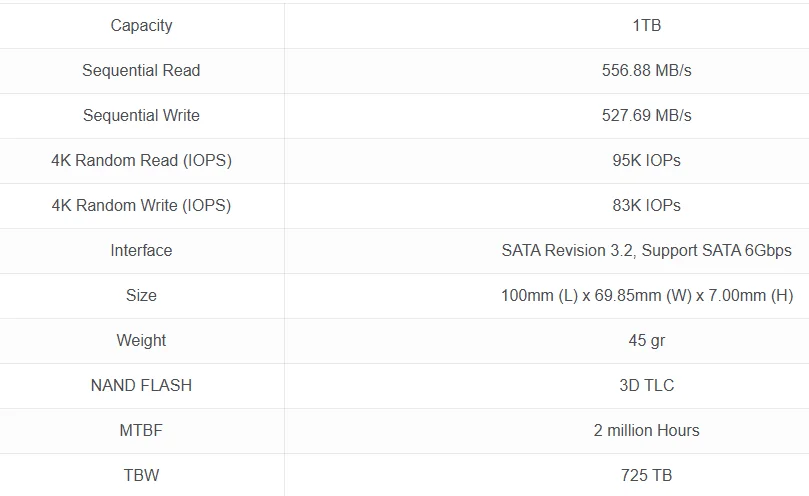Select the 556.88 MB/s value
The height and width of the screenshot is (496, 809).
646,70
